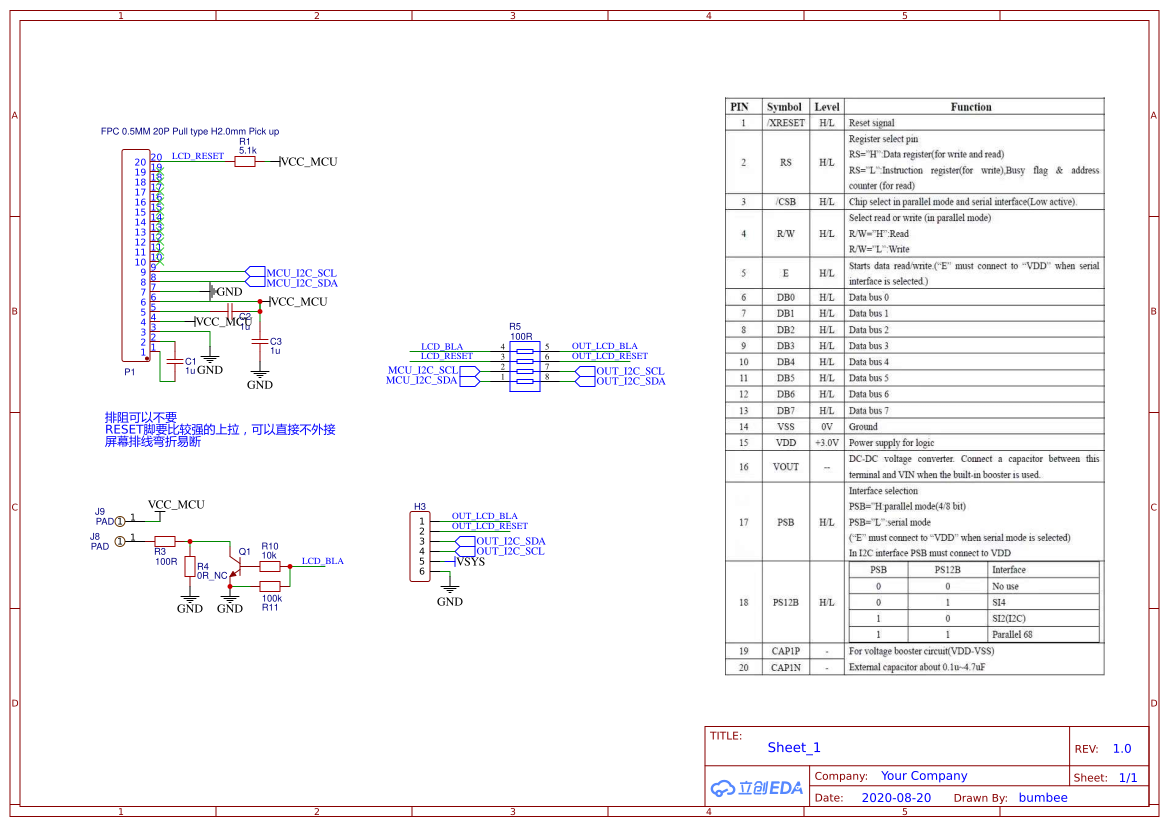Screen dimensions: 1169x827
Task: Select the R3 100R resistor symbol
Action: click(165, 541)
